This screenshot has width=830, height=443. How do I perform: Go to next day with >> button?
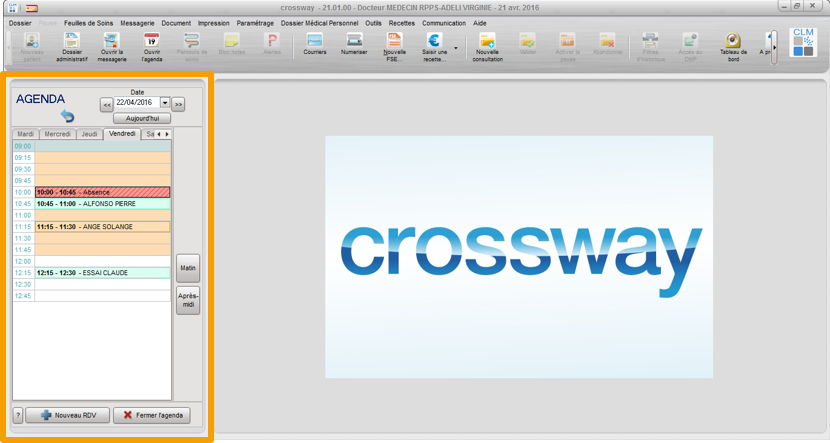[178, 105]
